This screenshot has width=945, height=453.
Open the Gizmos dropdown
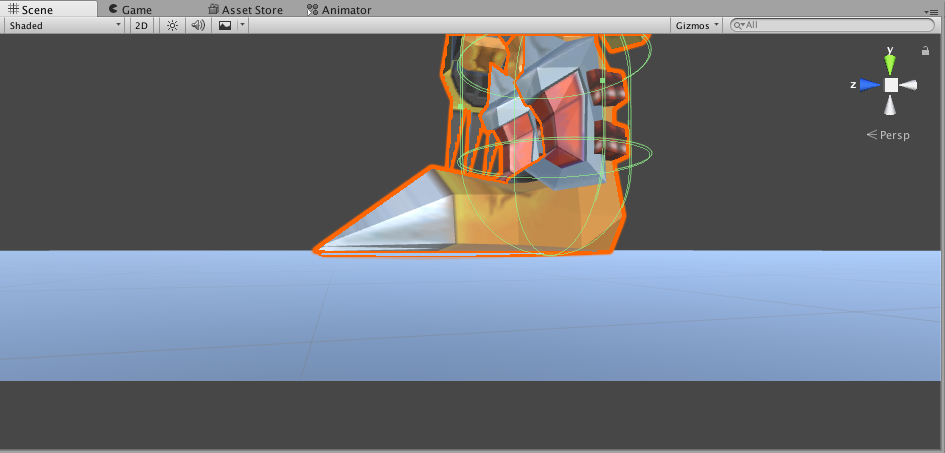point(697,25)
